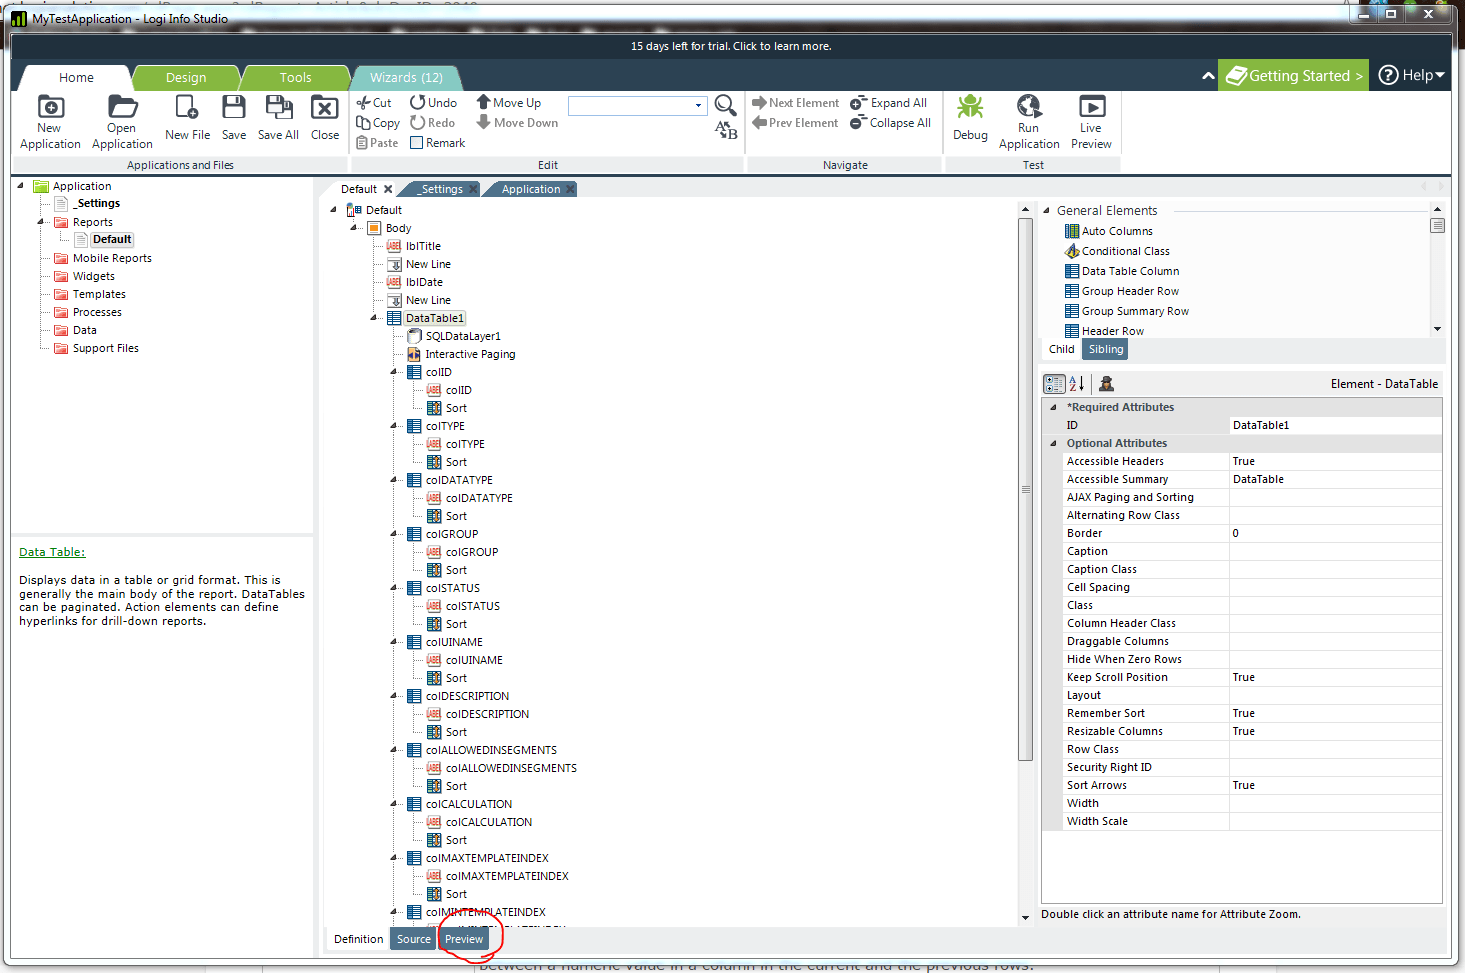Switch properties to categorized view
Screen dimensions: 1465x973
pos(1053,384)
